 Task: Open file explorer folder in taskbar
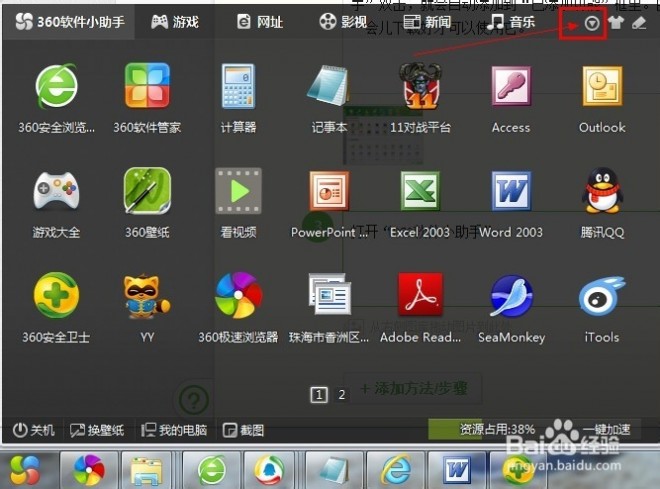[146, 470]
